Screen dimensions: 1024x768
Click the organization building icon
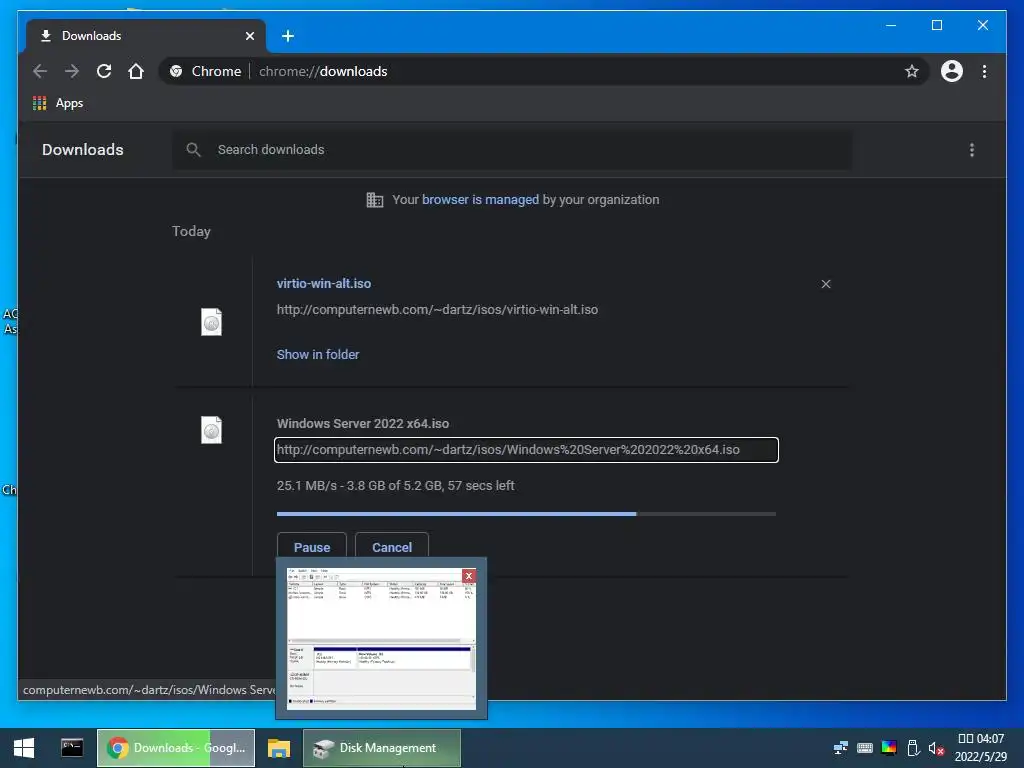pyautogui.click(x=375, y=200)
